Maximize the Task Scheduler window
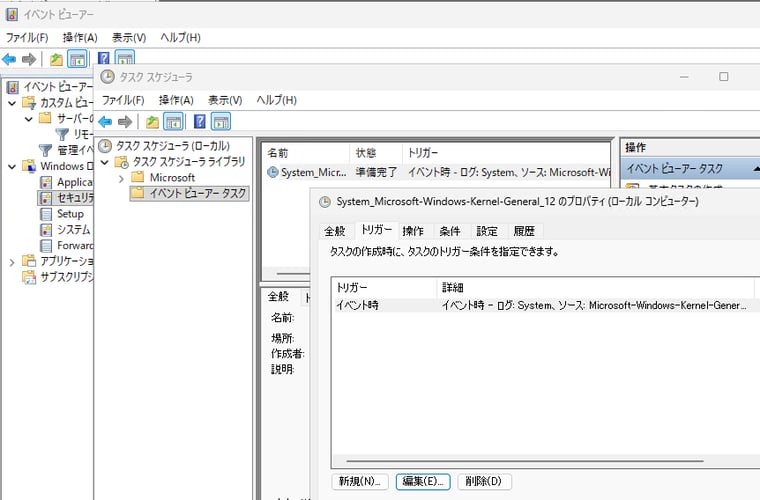Screen dimensions: 760x500 tap(724, 77)
